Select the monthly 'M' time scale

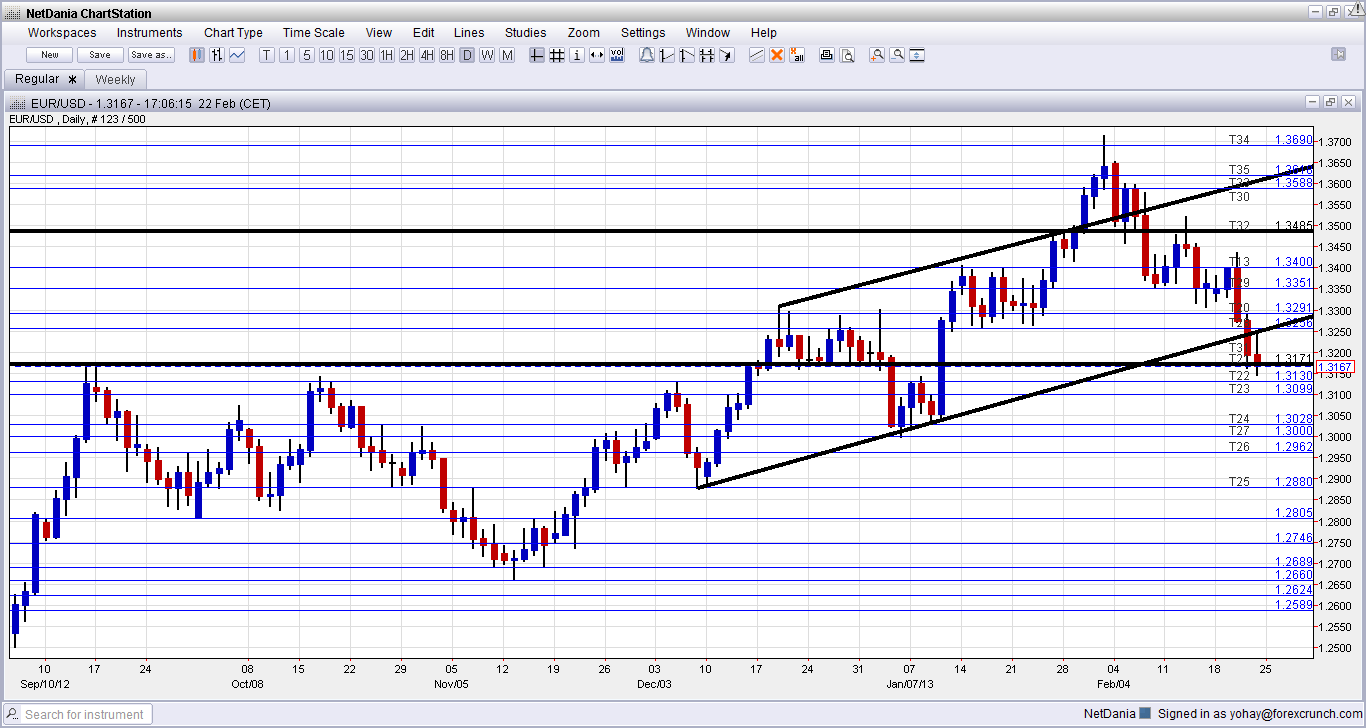(507, 55)
